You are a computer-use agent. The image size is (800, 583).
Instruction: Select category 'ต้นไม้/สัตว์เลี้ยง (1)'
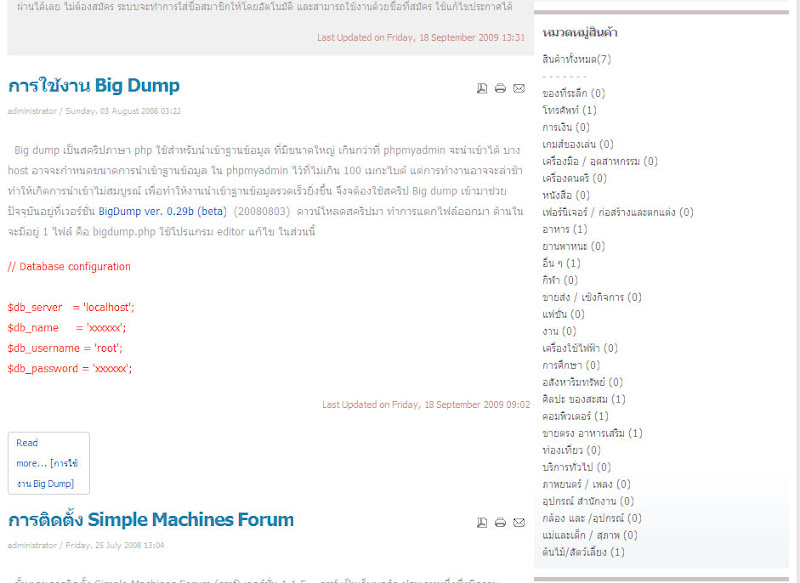coord(583,552)
